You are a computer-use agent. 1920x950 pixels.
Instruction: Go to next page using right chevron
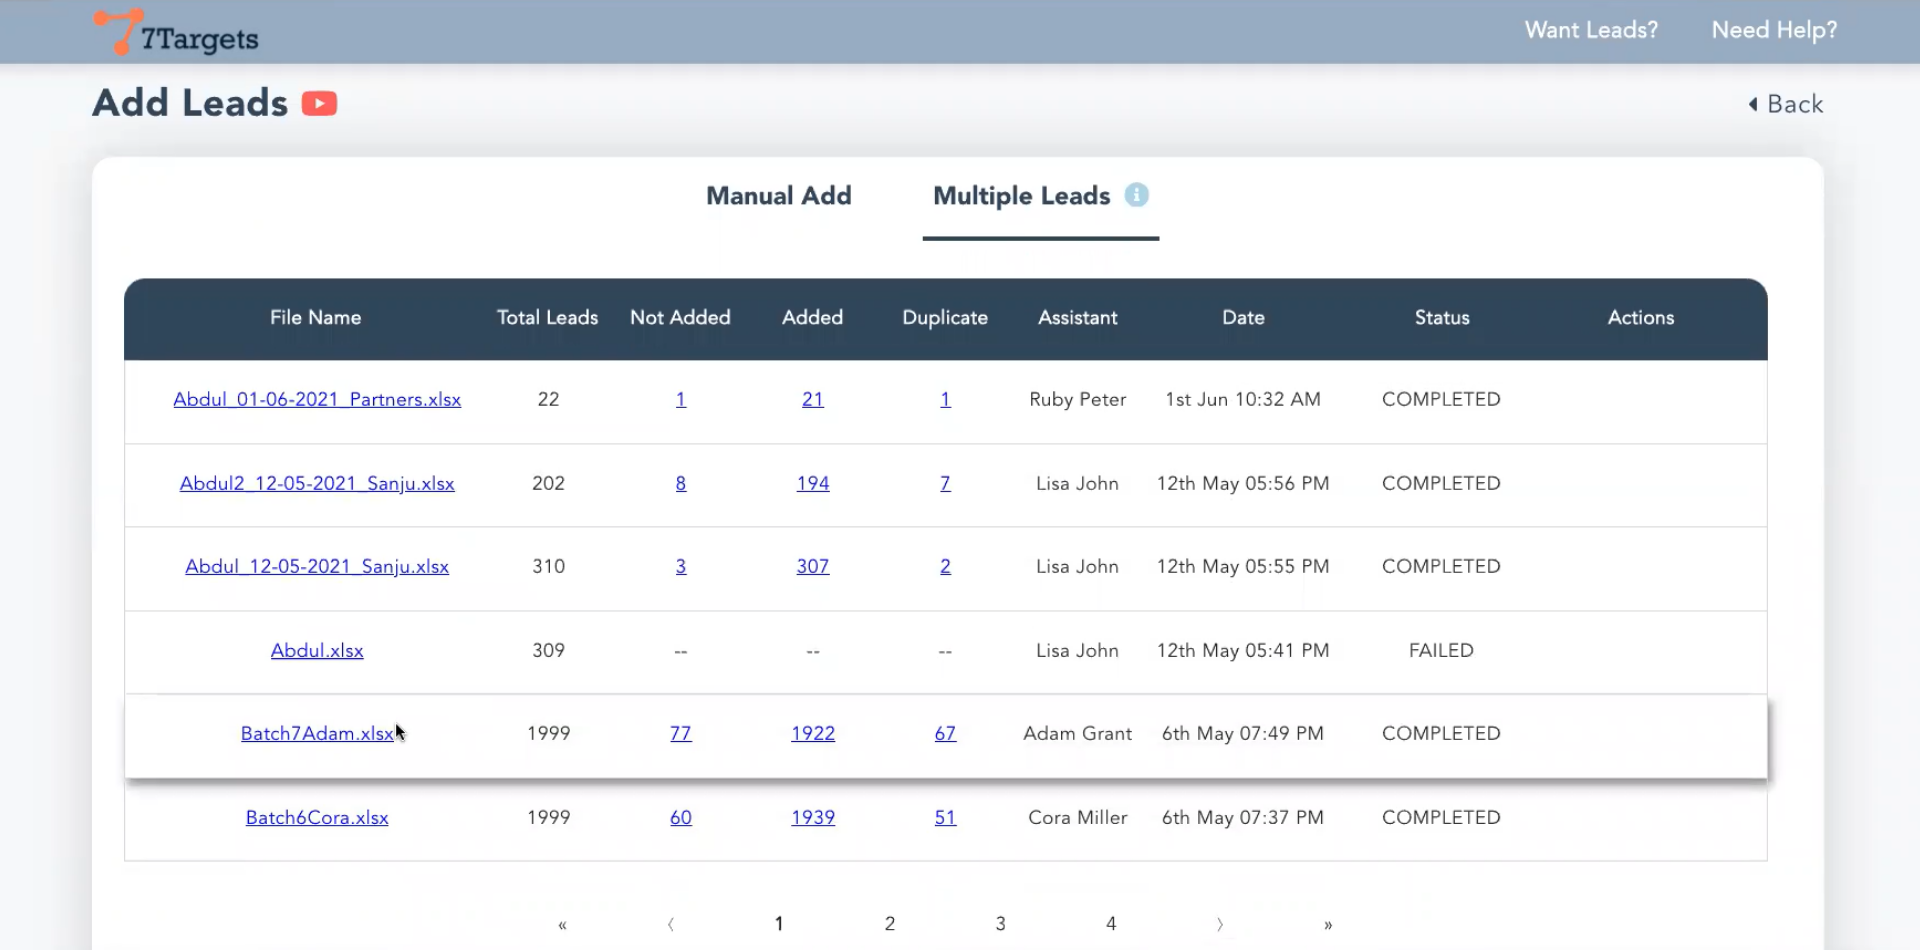pyautogui.click(x=1219, y=925)
